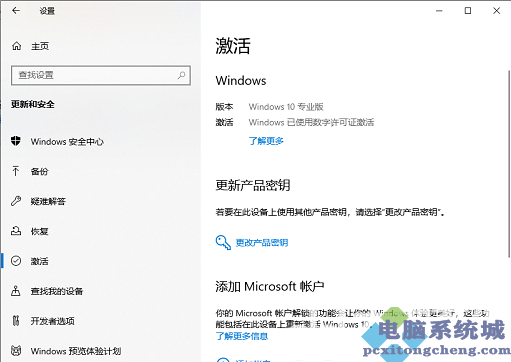Select the 激活 sidebar item
Viewport: 511px width, 362px height.
point(39,261)
